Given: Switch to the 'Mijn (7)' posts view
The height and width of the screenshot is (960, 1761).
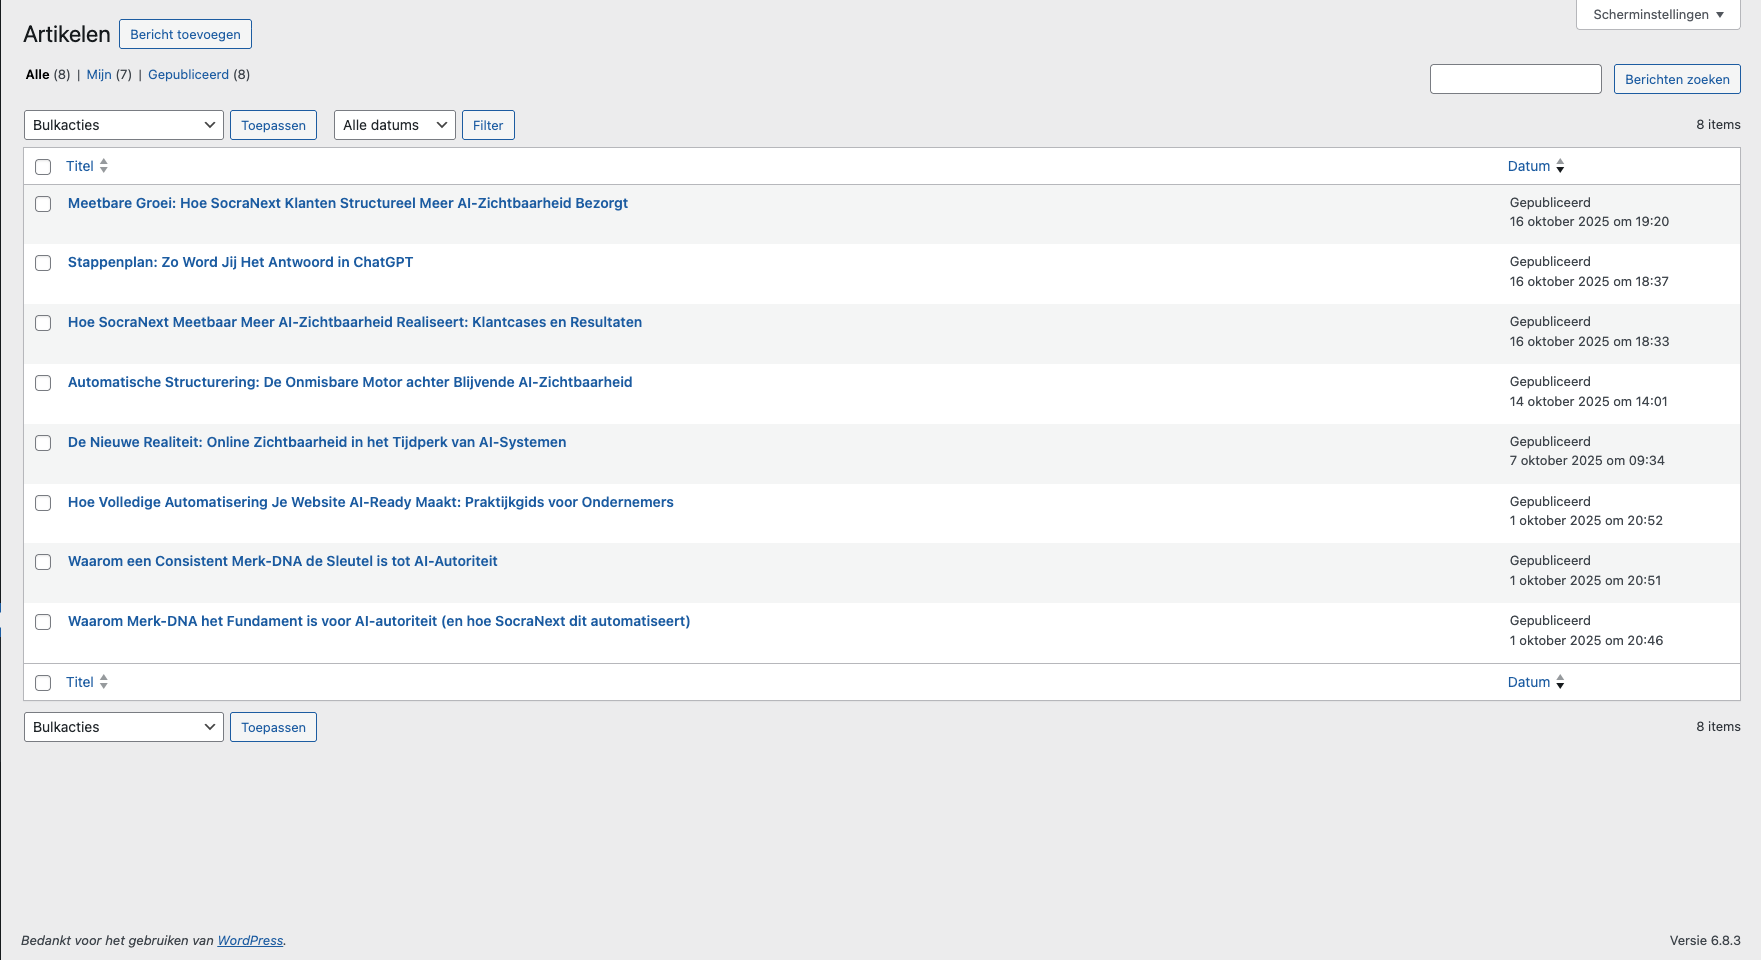Looking at the screenshot, I should pos(99,74).
